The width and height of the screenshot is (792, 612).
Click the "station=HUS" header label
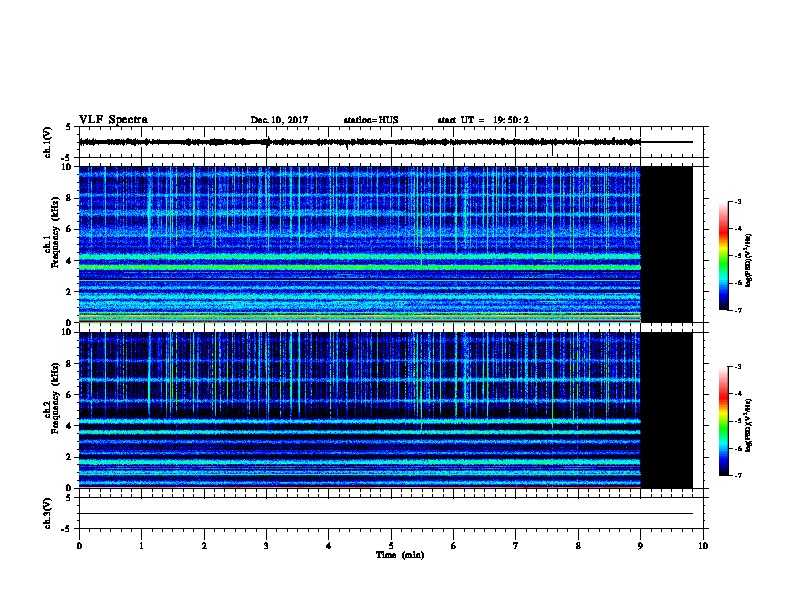coord(371,120)
